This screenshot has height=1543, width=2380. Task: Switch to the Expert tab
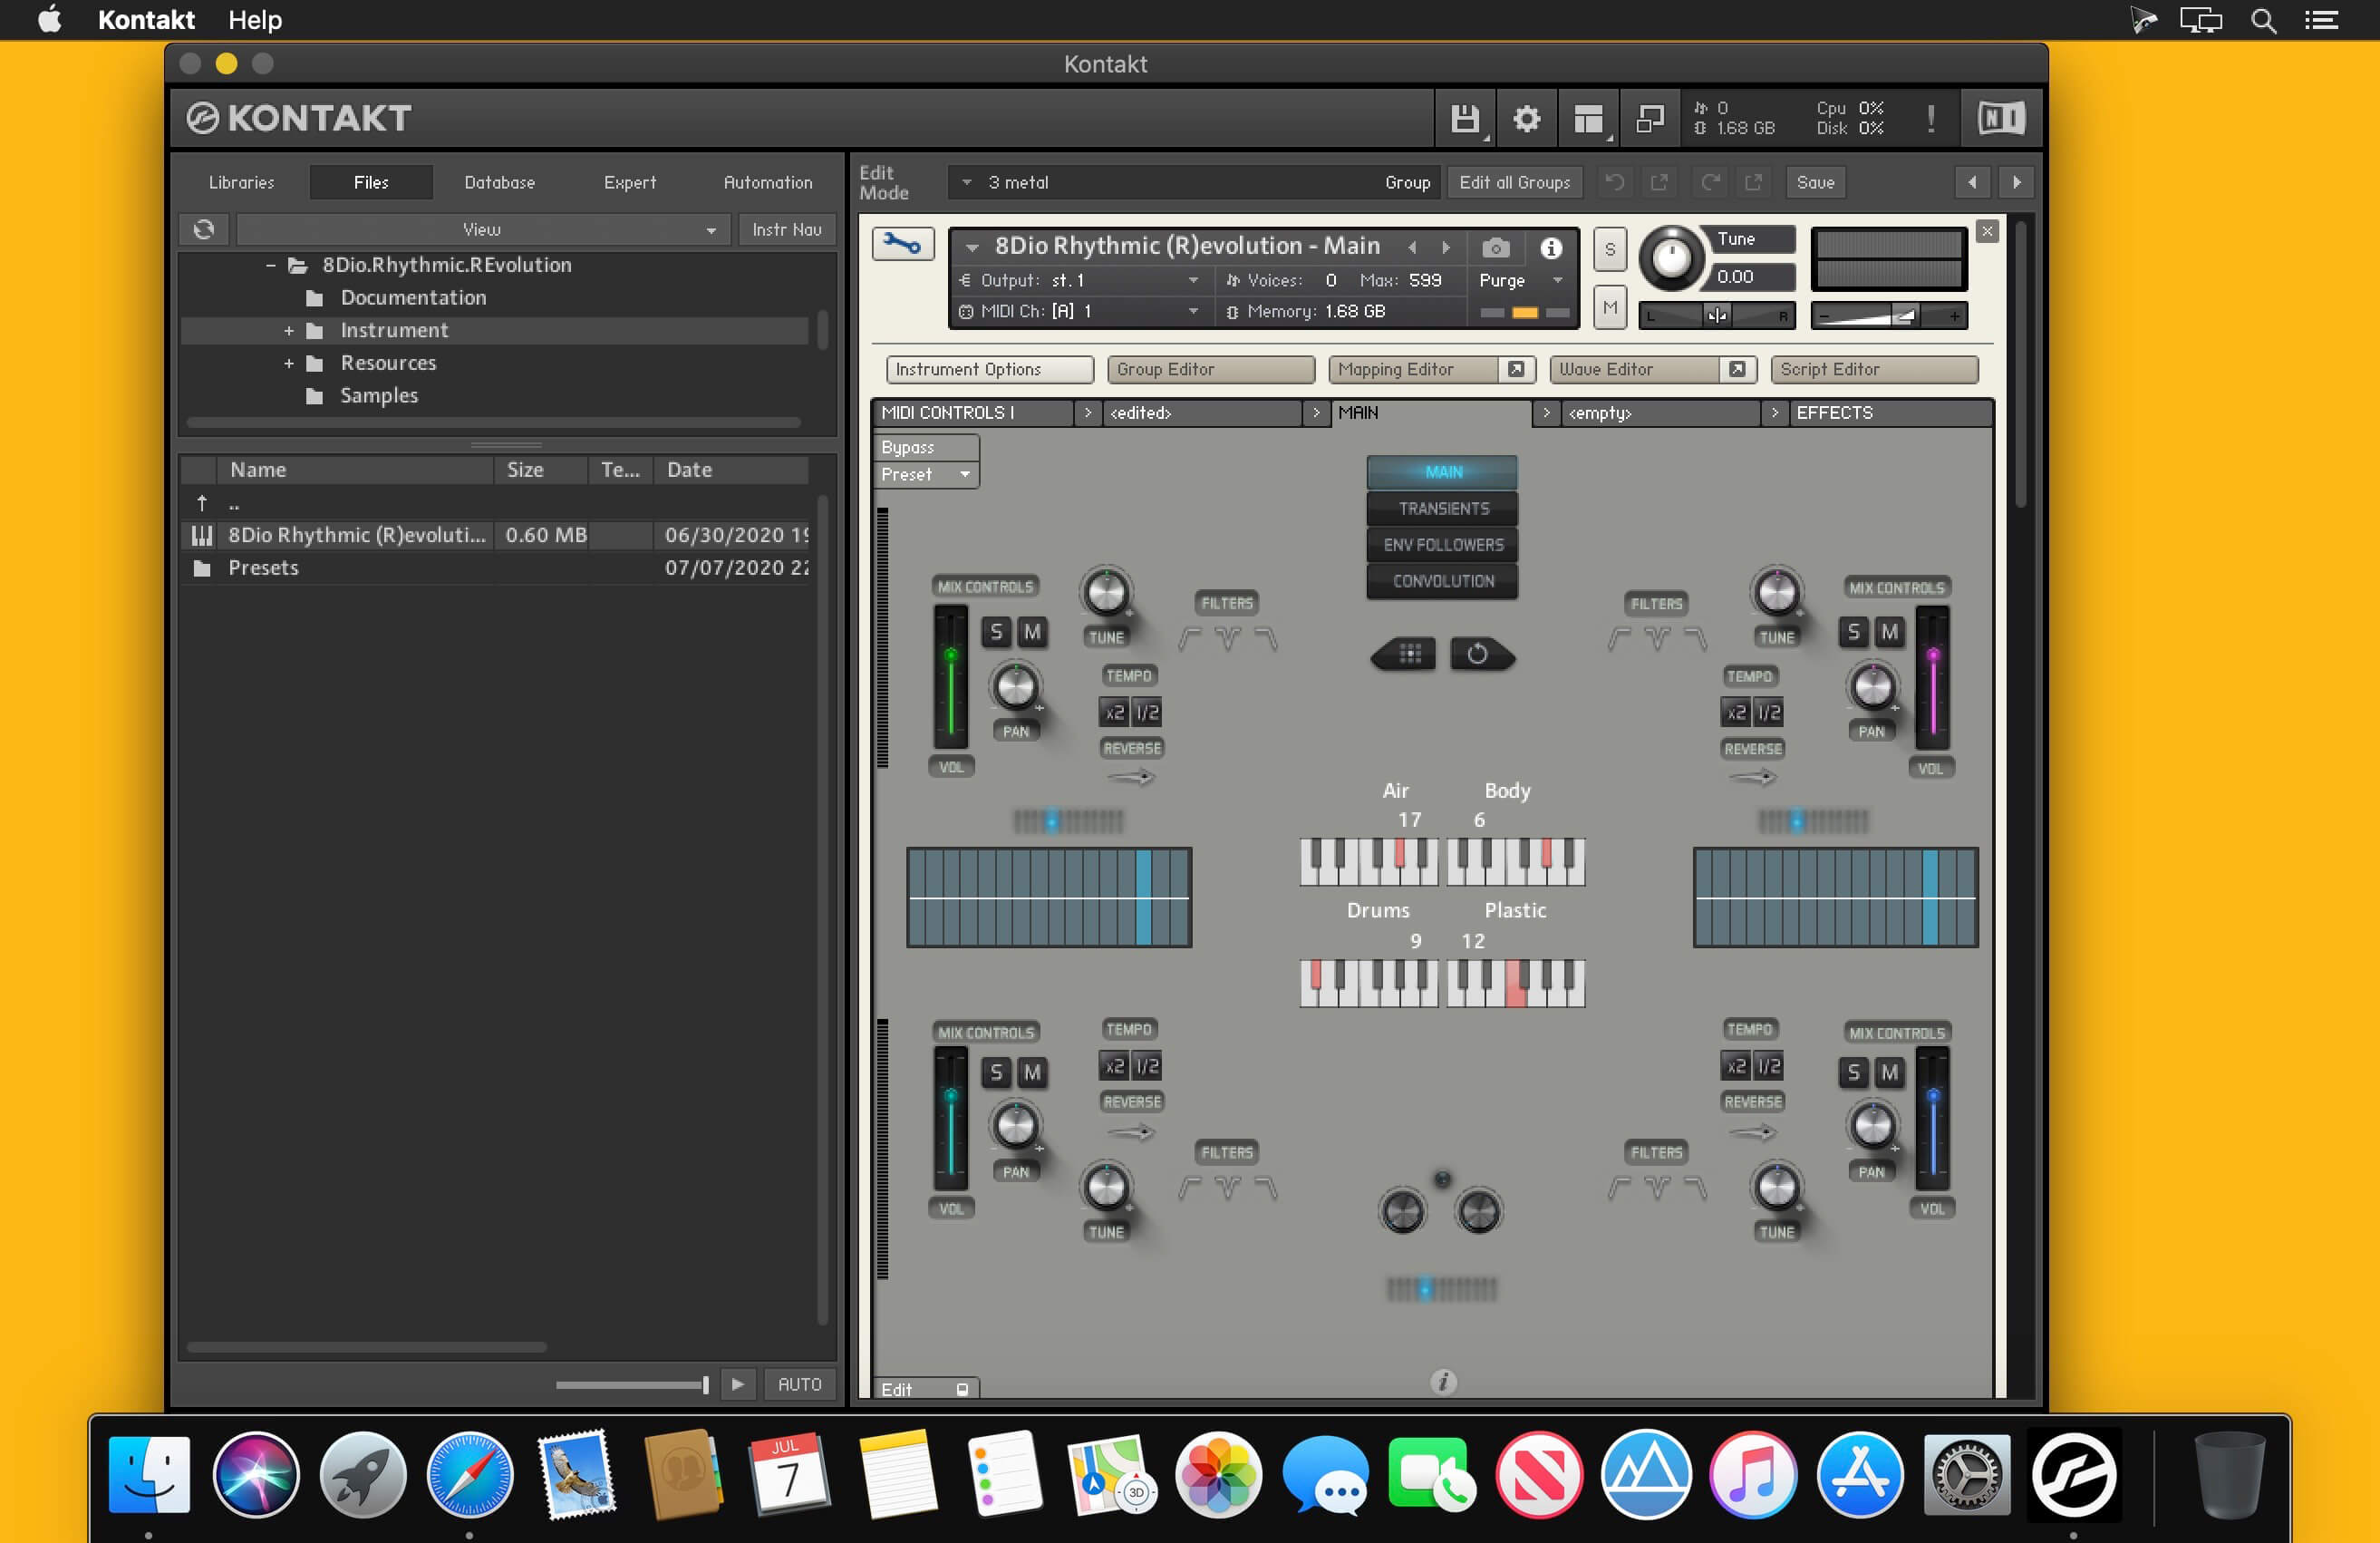point(630,182)
